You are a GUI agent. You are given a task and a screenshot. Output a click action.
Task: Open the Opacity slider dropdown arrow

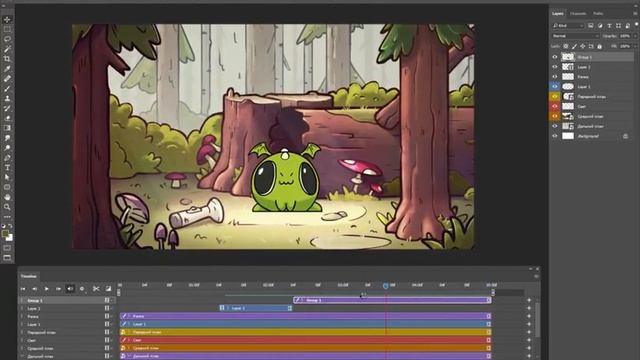(x=636, y=36)
